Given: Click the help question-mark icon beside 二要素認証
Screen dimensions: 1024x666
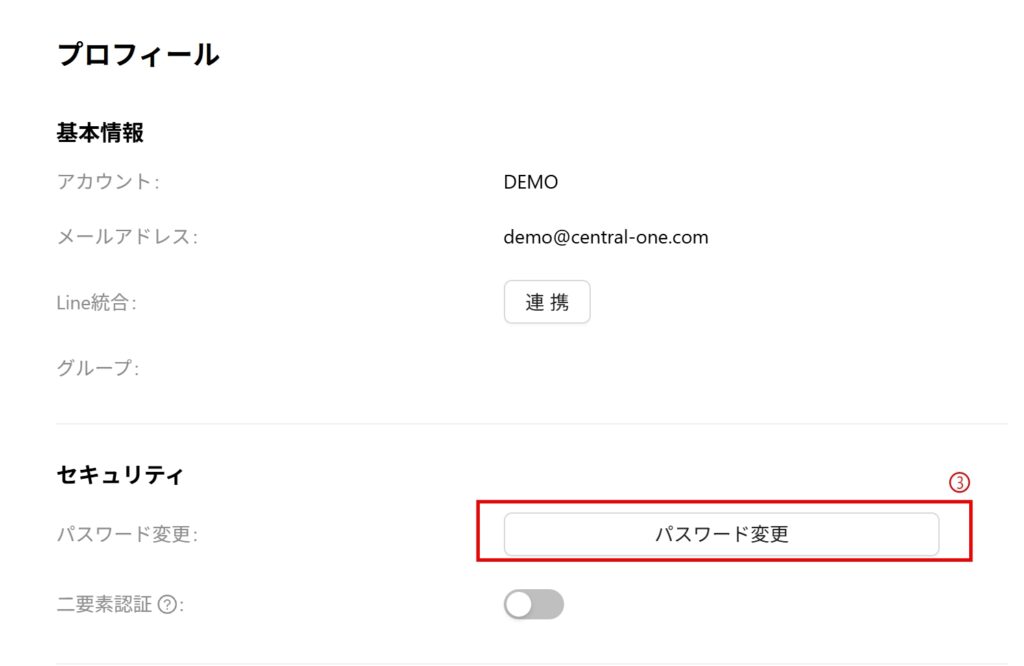Looking at the screenshot, I should (x=167, y=604).
